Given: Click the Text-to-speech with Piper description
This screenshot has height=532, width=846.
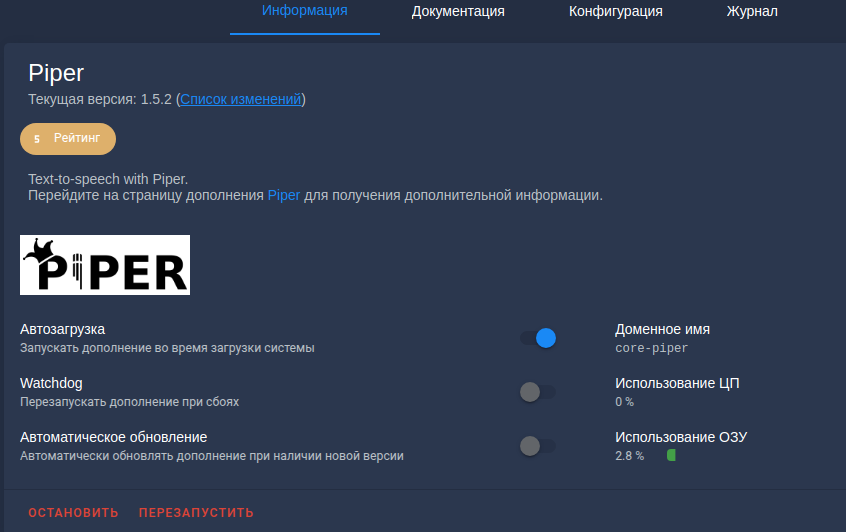Looking at the screenshot, I should [108, 179].
